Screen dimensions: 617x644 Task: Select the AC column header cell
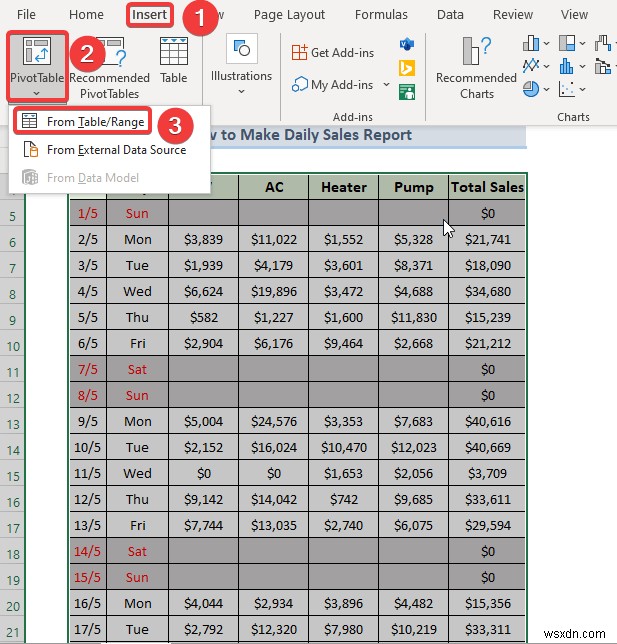[274, 187]
